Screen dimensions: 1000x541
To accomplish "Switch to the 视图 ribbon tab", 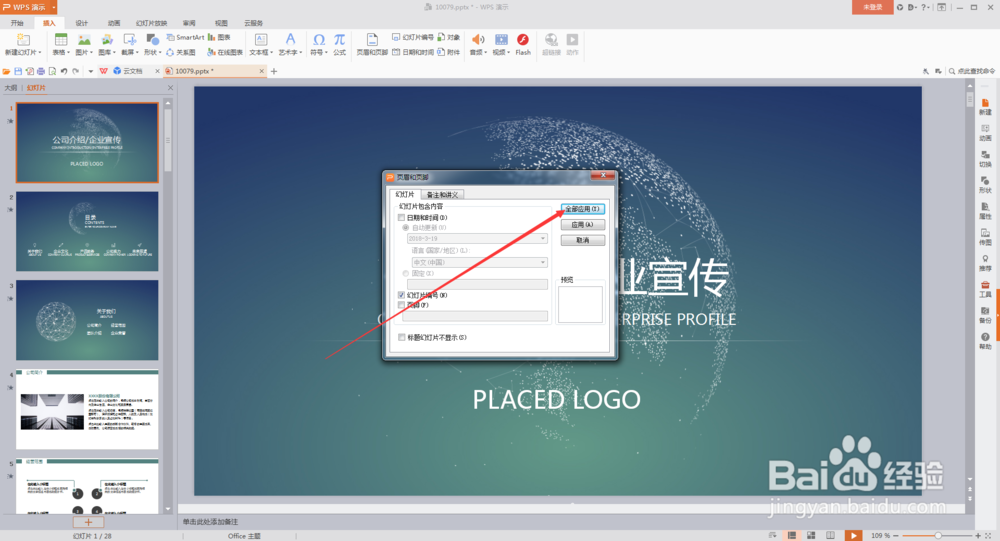I will [221, 23].
